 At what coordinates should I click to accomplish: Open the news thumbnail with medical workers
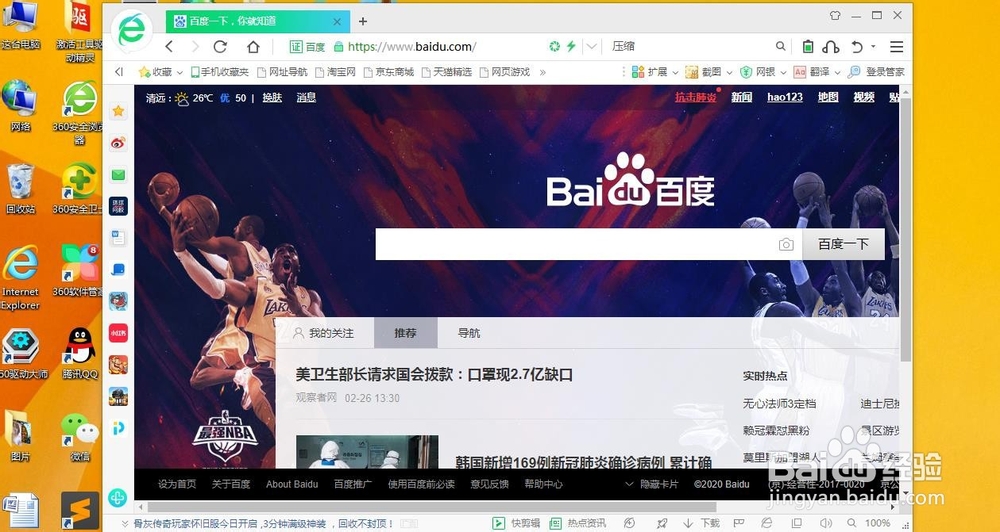click(x=367, y=452)
